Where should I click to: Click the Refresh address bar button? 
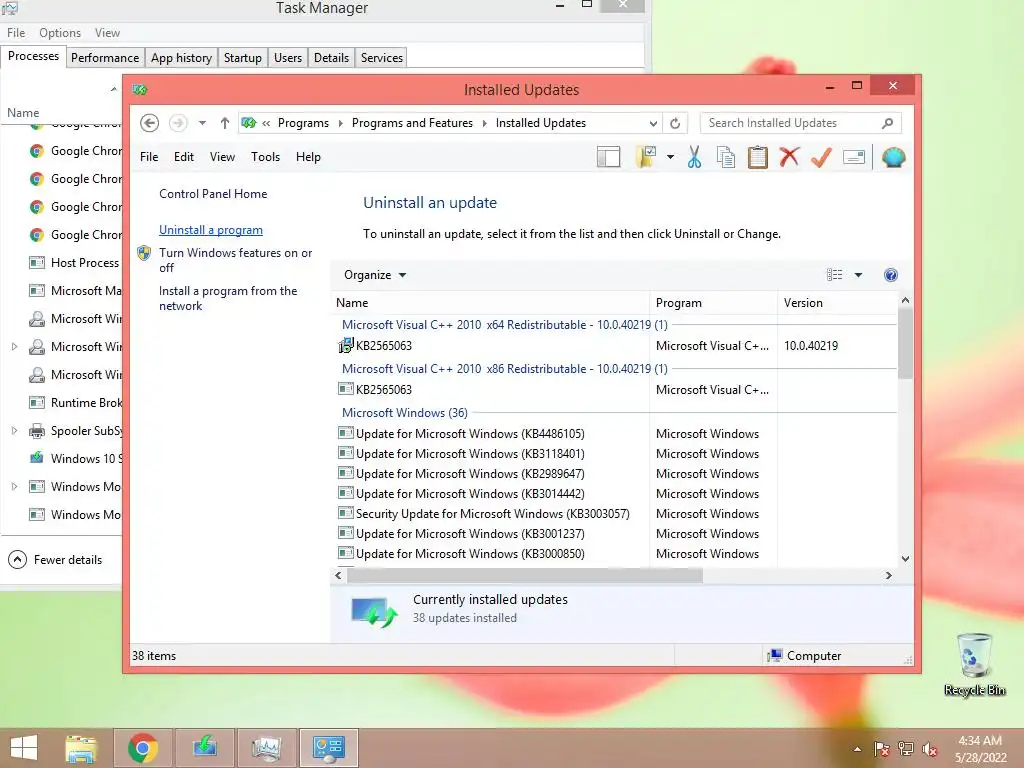coord(675,123)
